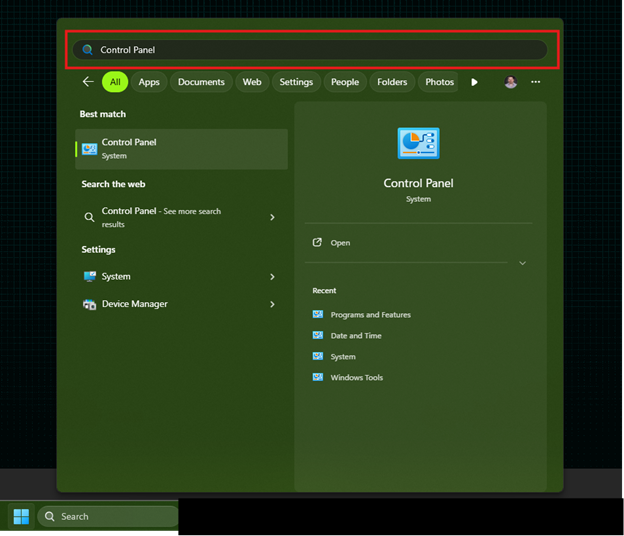
Task: Switch to the People filter tab
Action: point(345,82)
